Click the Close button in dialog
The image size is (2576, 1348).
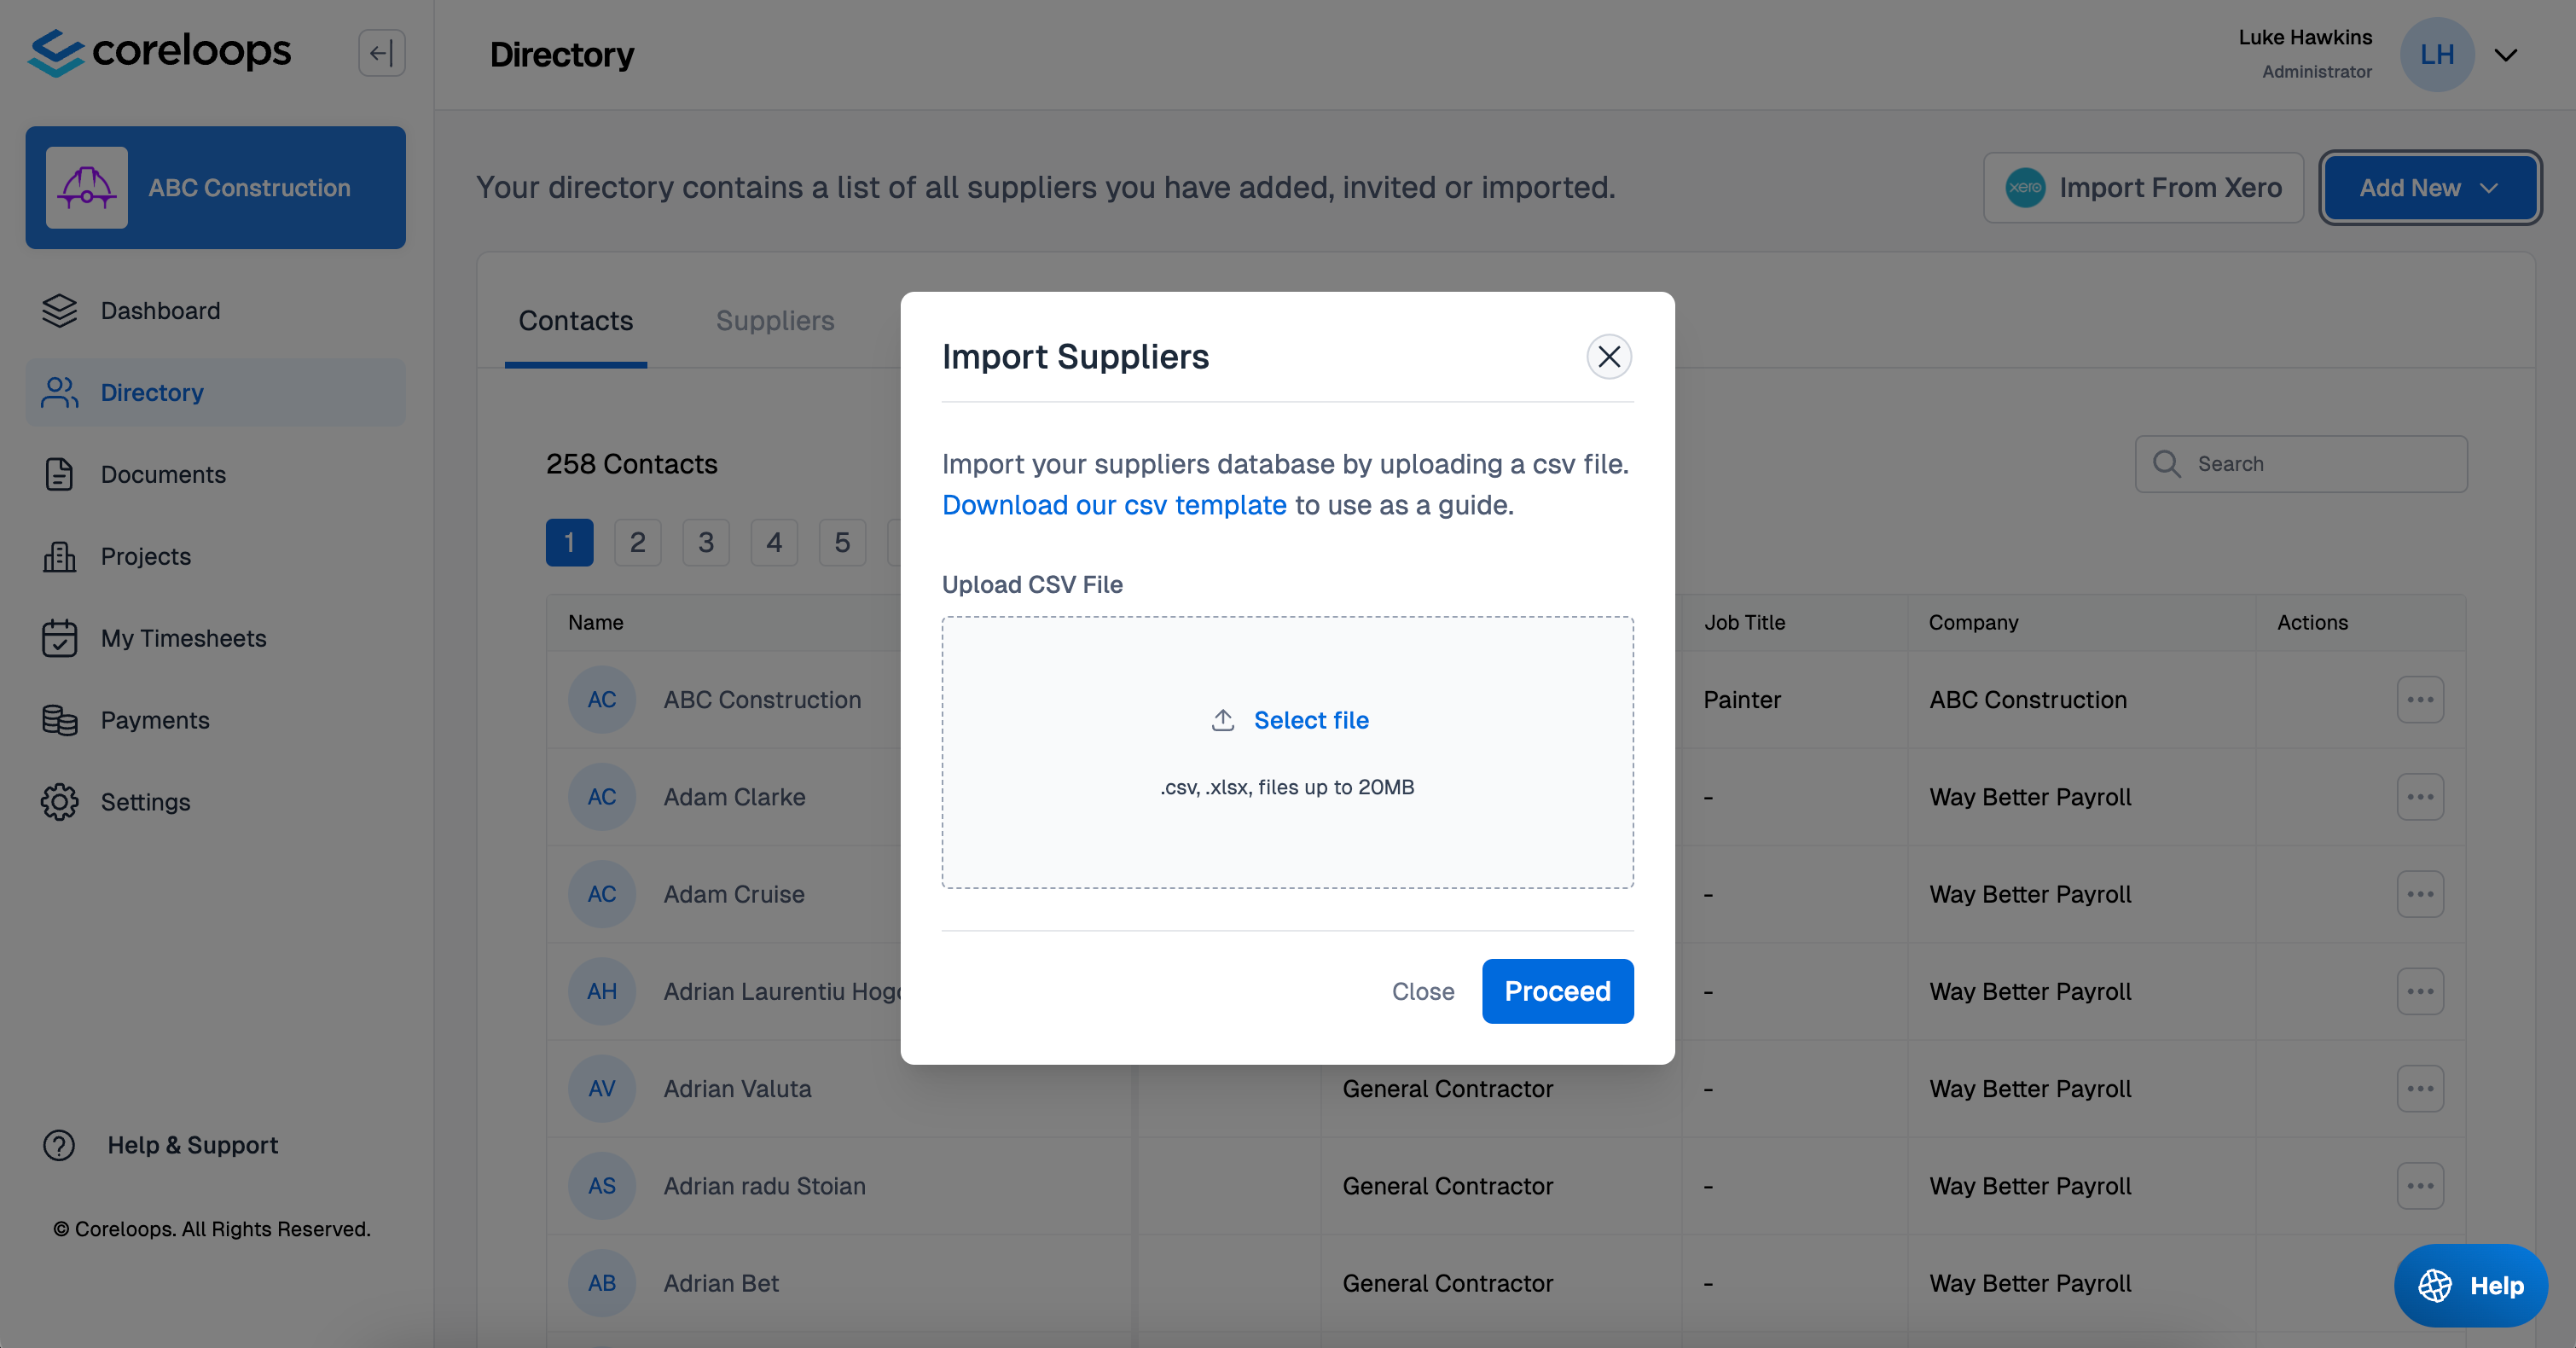click(1423, 992)
